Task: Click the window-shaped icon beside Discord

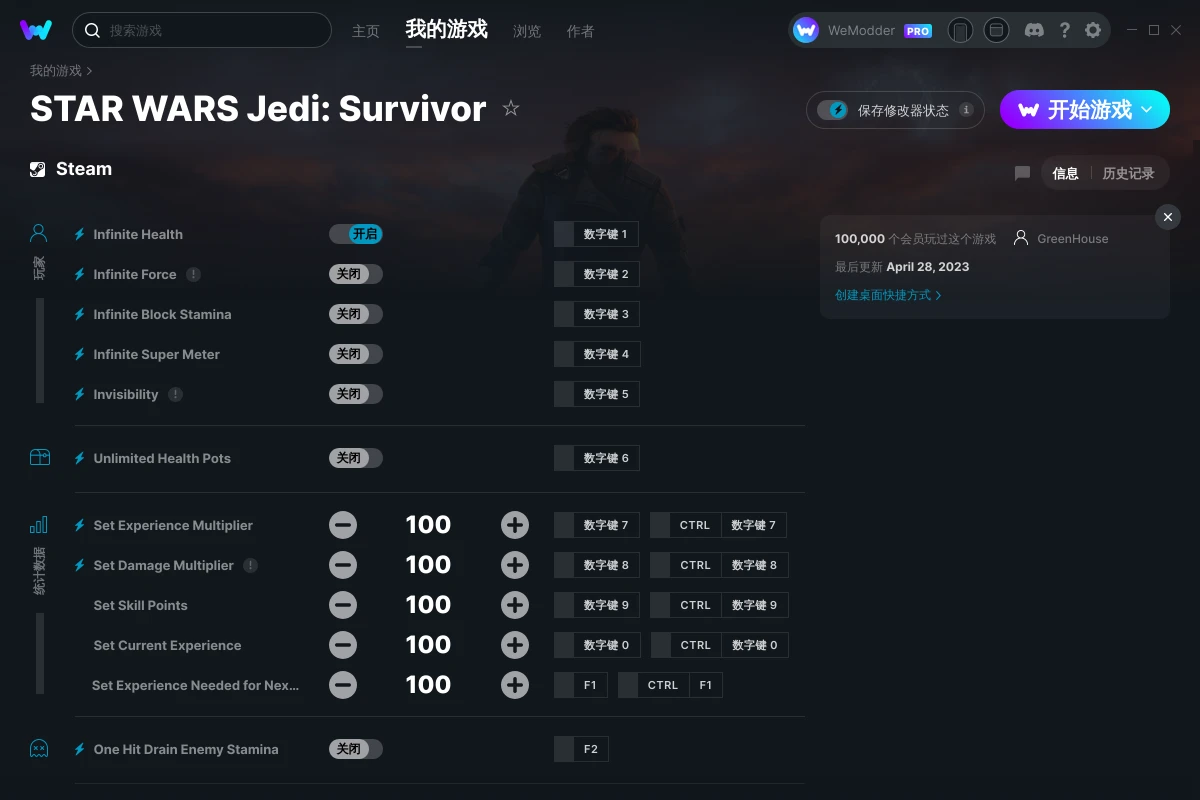Action: point(996,30)
